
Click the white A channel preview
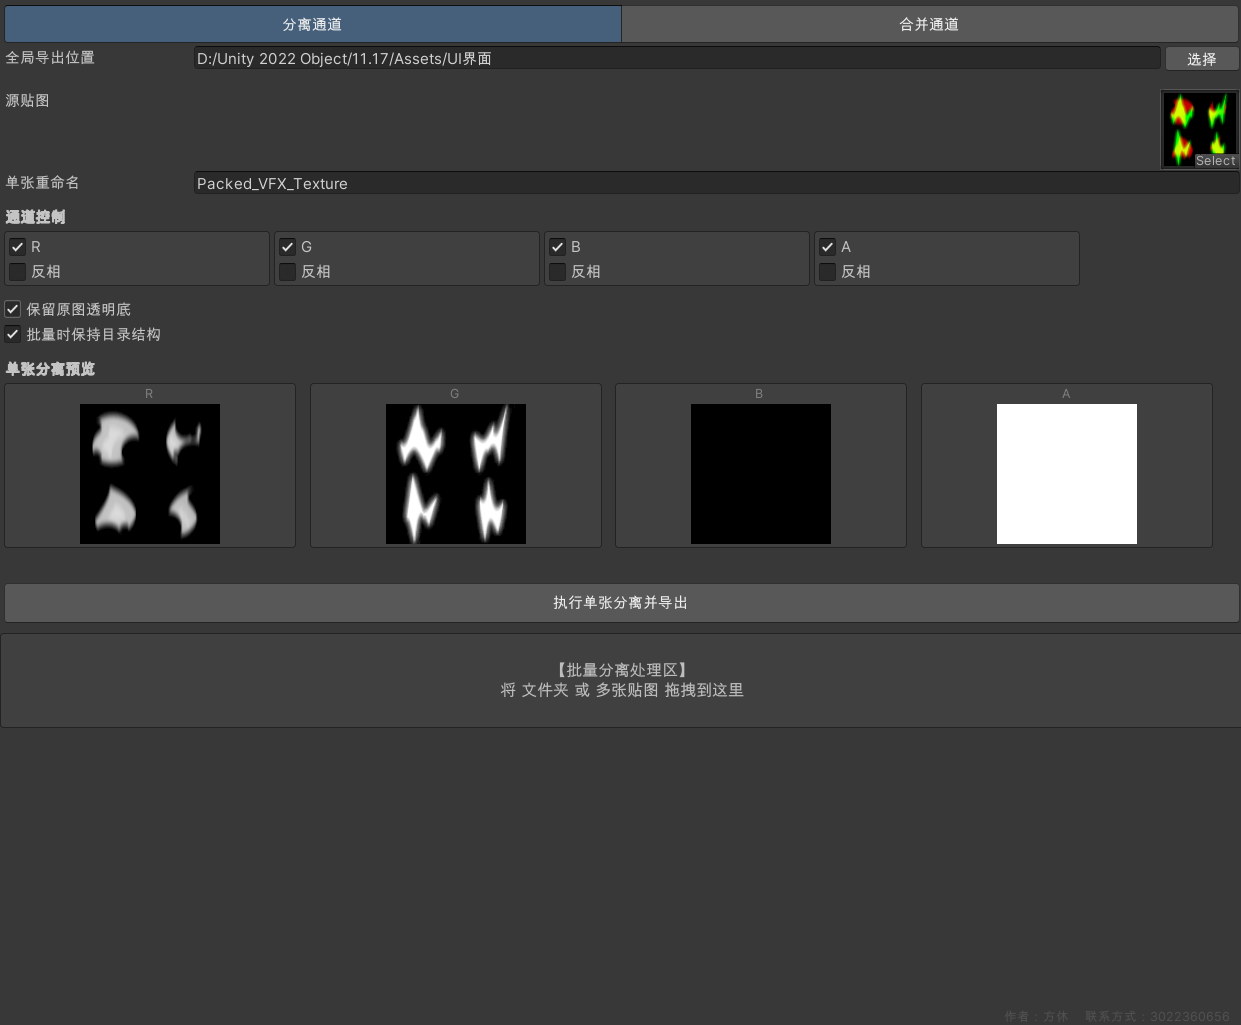(1067, 474)
